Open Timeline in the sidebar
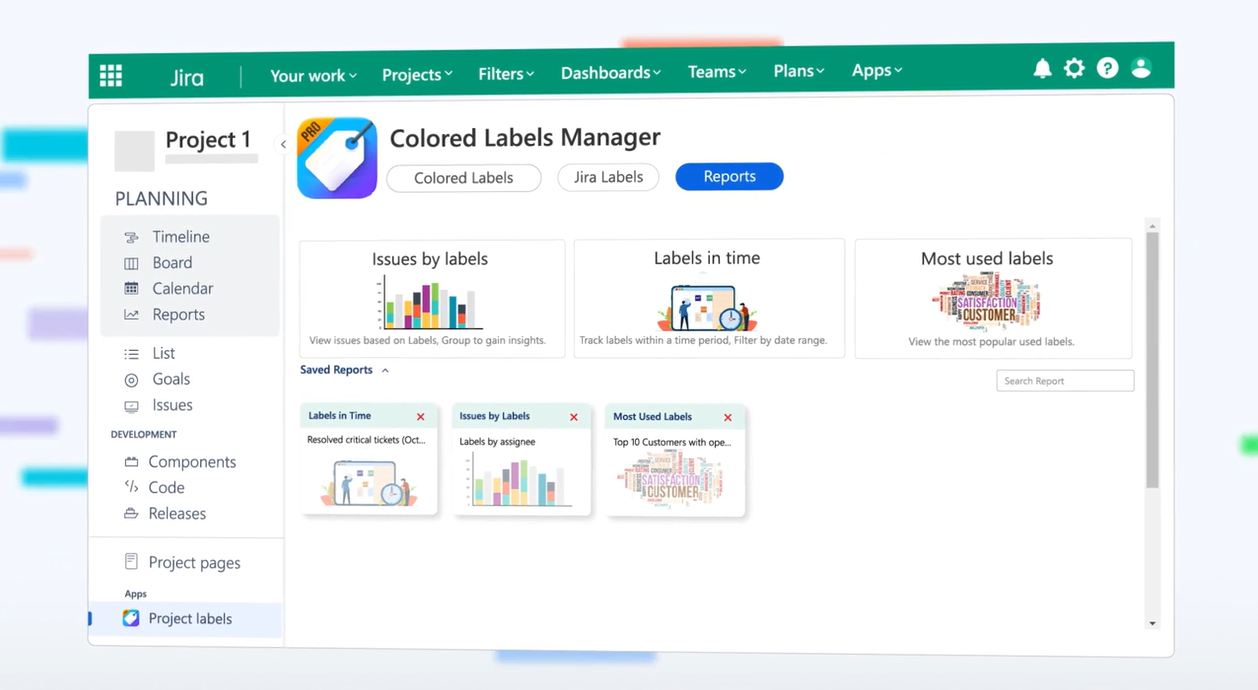 click(x=180, y=237)
